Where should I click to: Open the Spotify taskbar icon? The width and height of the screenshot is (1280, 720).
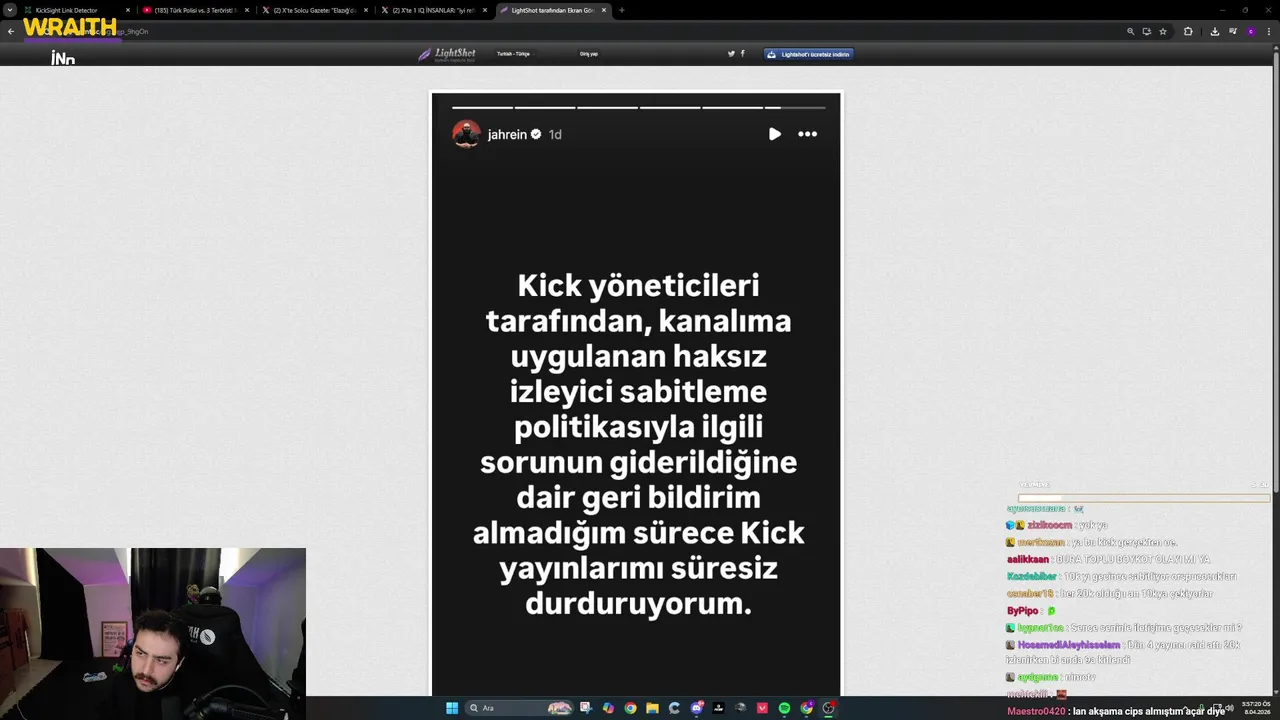click(784, 708)
